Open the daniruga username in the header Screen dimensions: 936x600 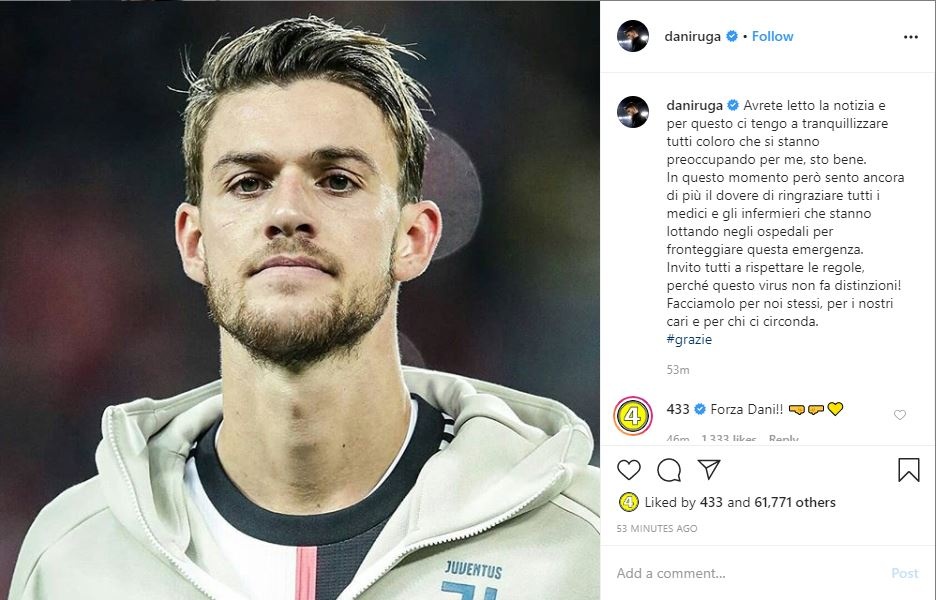click(x=693, y=37)
